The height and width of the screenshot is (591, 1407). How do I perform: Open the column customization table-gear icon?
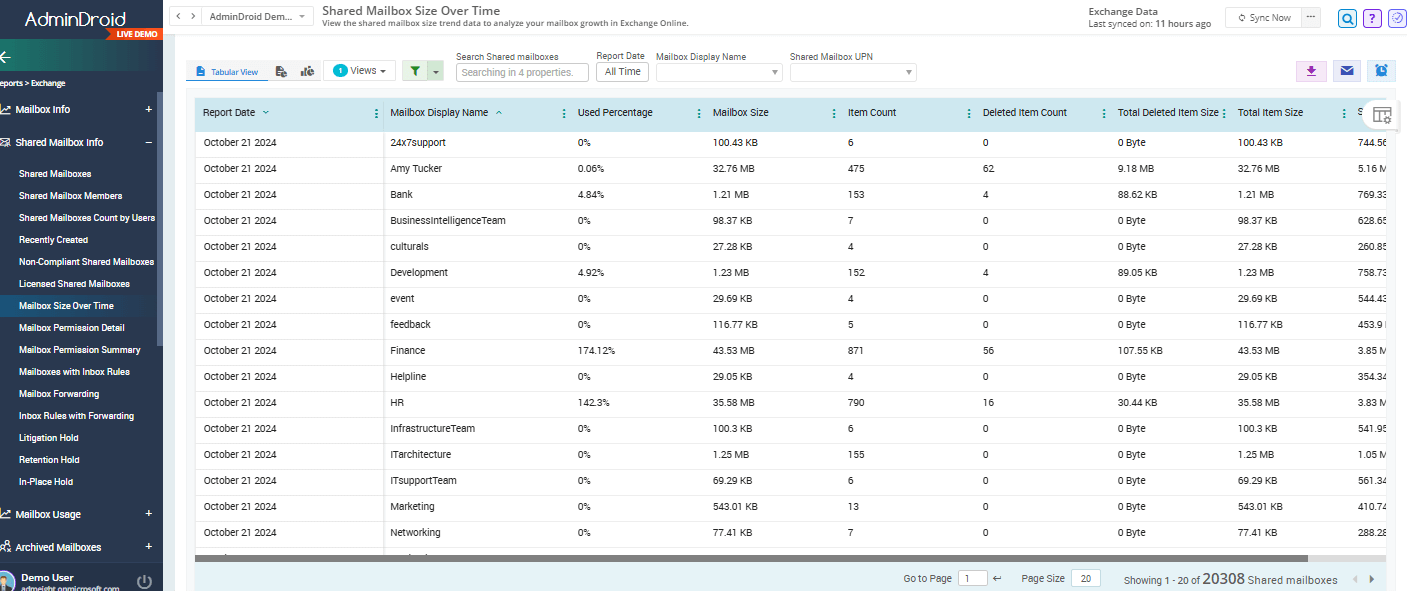1381,115
